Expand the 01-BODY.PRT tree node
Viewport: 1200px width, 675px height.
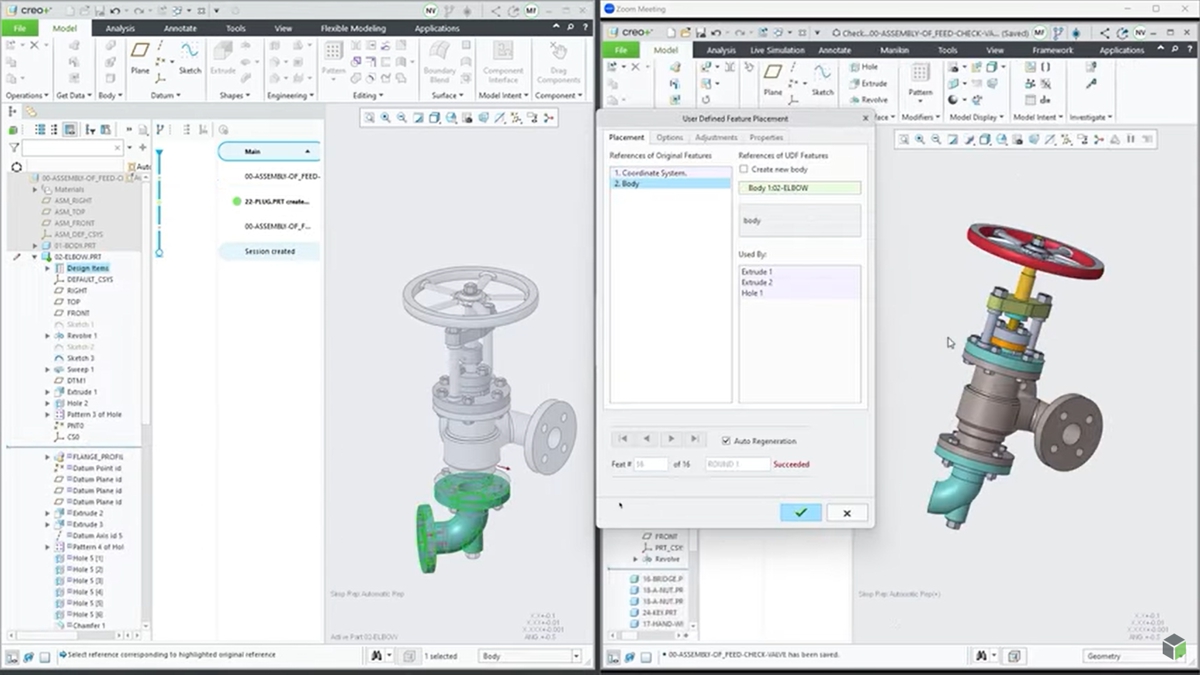click(35, 245)
